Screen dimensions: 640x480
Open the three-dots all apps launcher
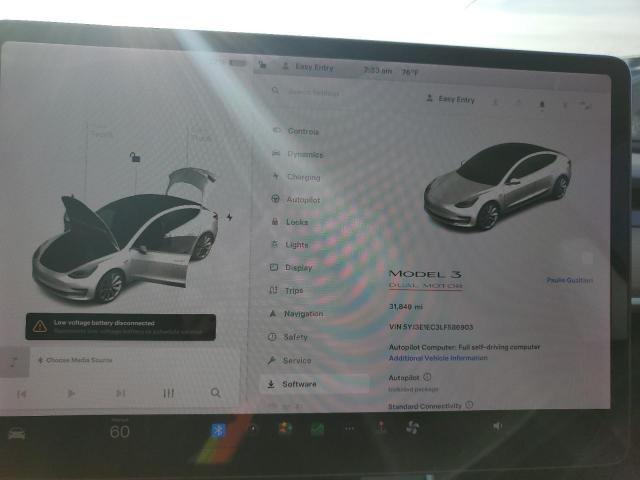pyautogui.click(x=349, y=429)
